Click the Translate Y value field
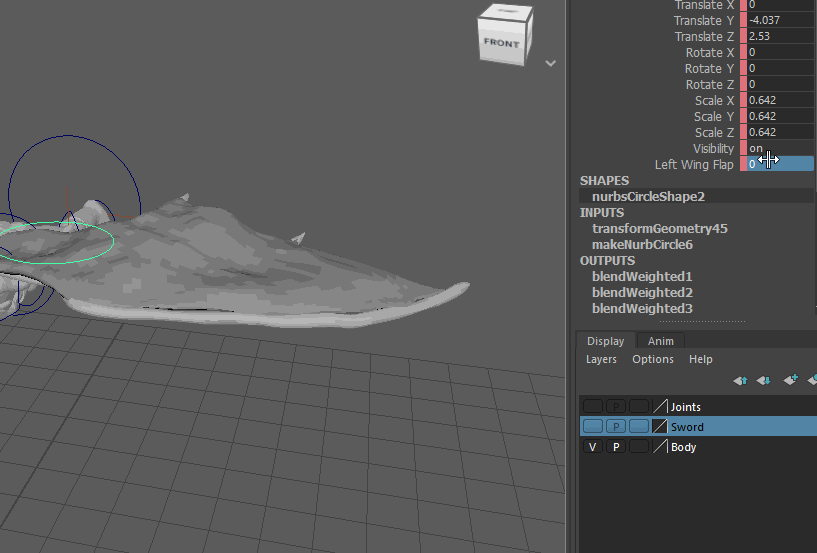 click(780, 20)
